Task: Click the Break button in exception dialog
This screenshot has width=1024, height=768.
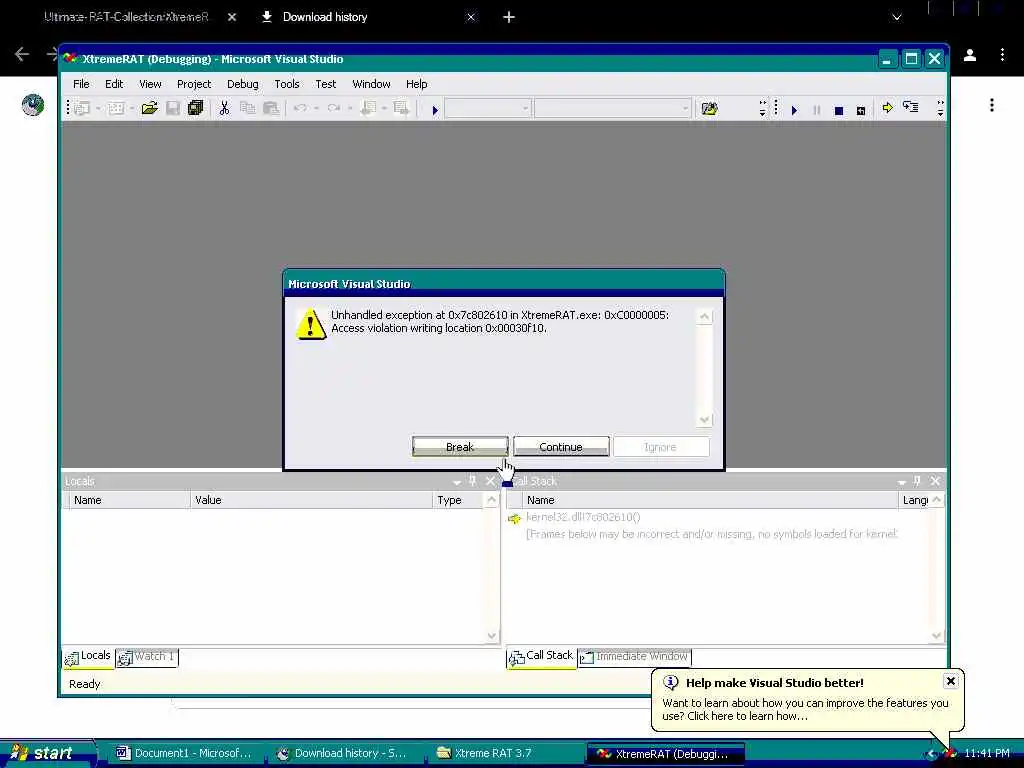Action: (x=460, y=447)
